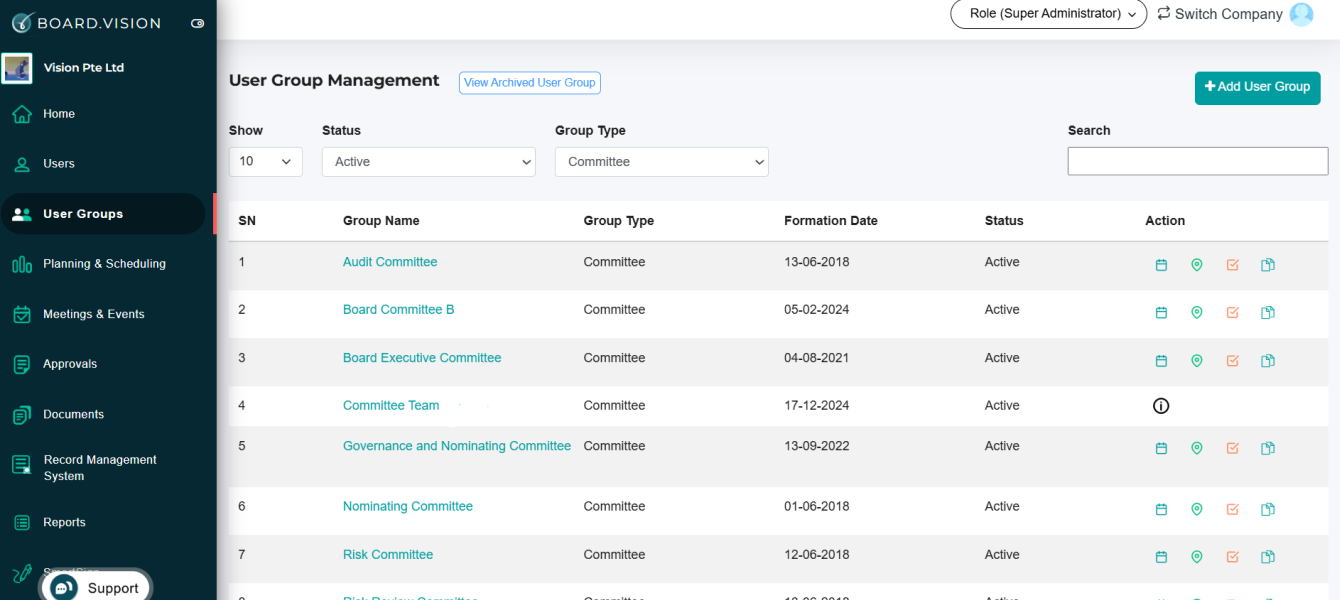Image resolution: width=1340 pixels, height=600 pixels.
Task: Open the Group Type filter dropdown
Action: pyautogui.click(x=662, y=162)
